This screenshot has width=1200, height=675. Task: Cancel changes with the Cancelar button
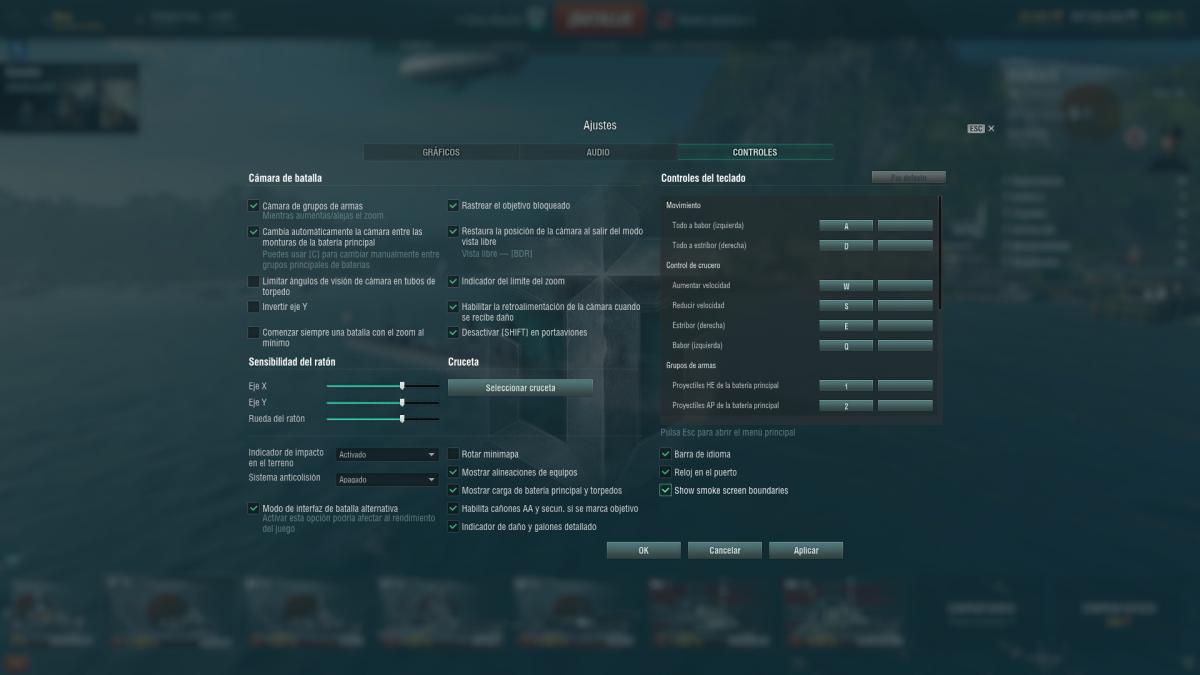pyautogui.click(x=725, y=551)
